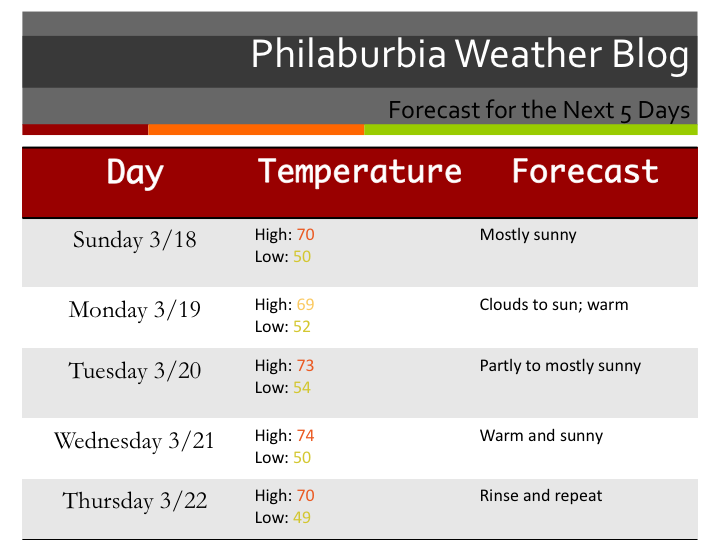Click the Forecast for the Next 5 Days subtitle
The height and width of the screenshot is (540, 720).
pyautogui.click(x=539, y=109)
